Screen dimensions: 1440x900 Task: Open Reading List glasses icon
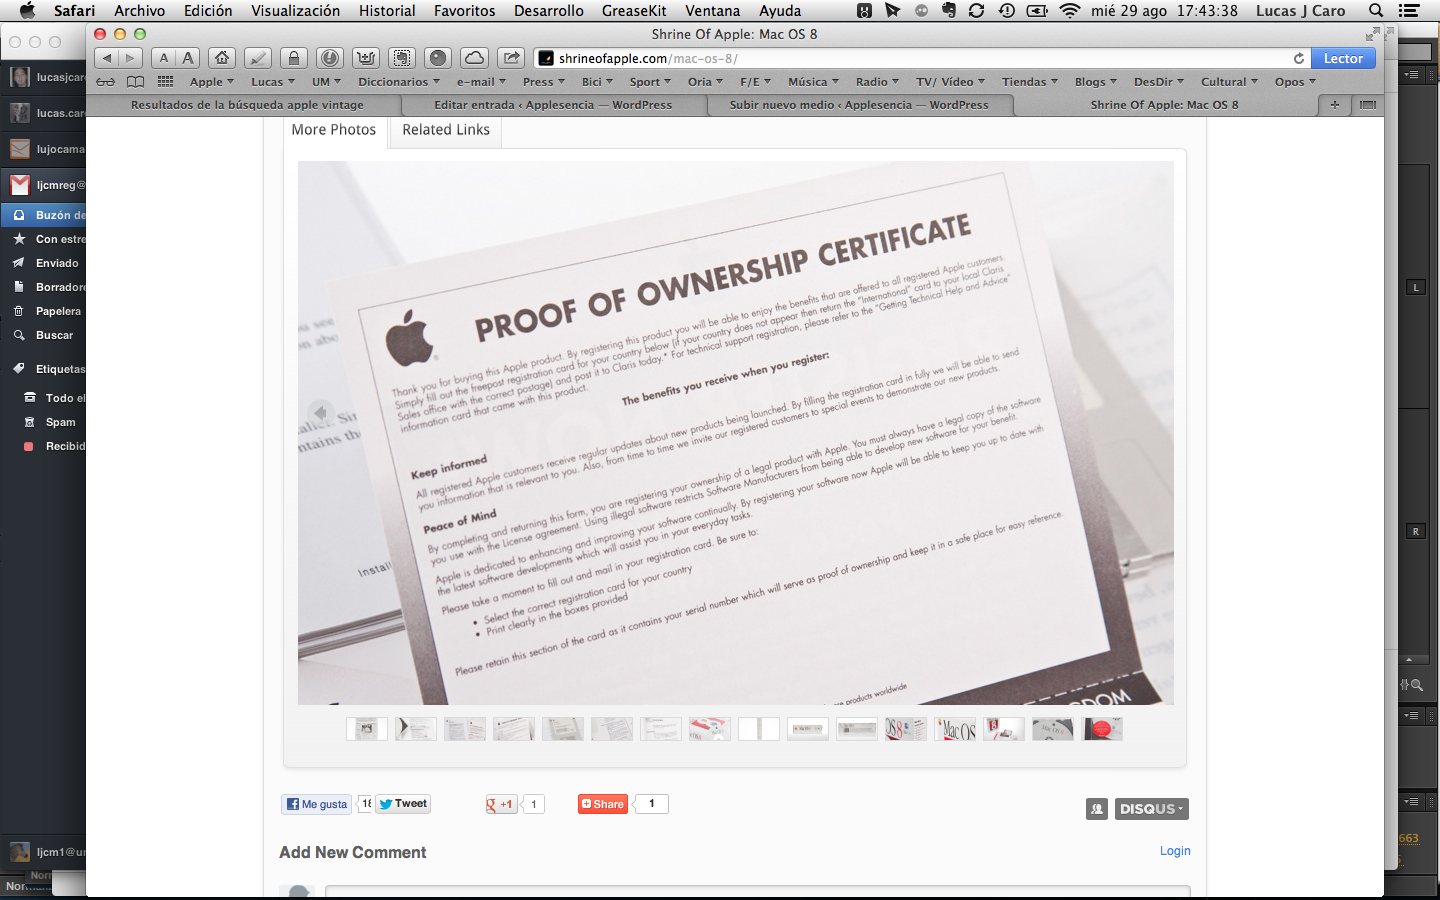[105, 82]
